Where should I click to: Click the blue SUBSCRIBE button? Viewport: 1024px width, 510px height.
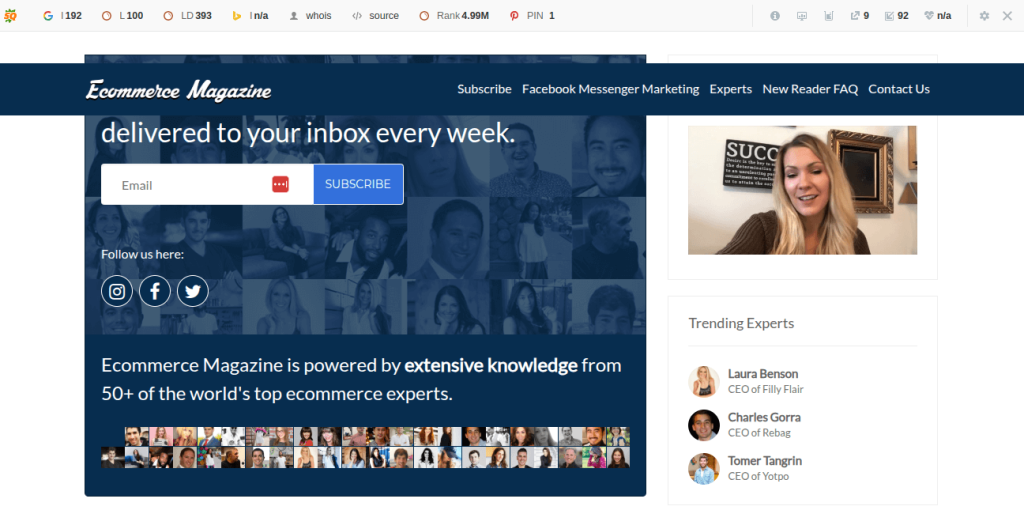coord(358,184)
